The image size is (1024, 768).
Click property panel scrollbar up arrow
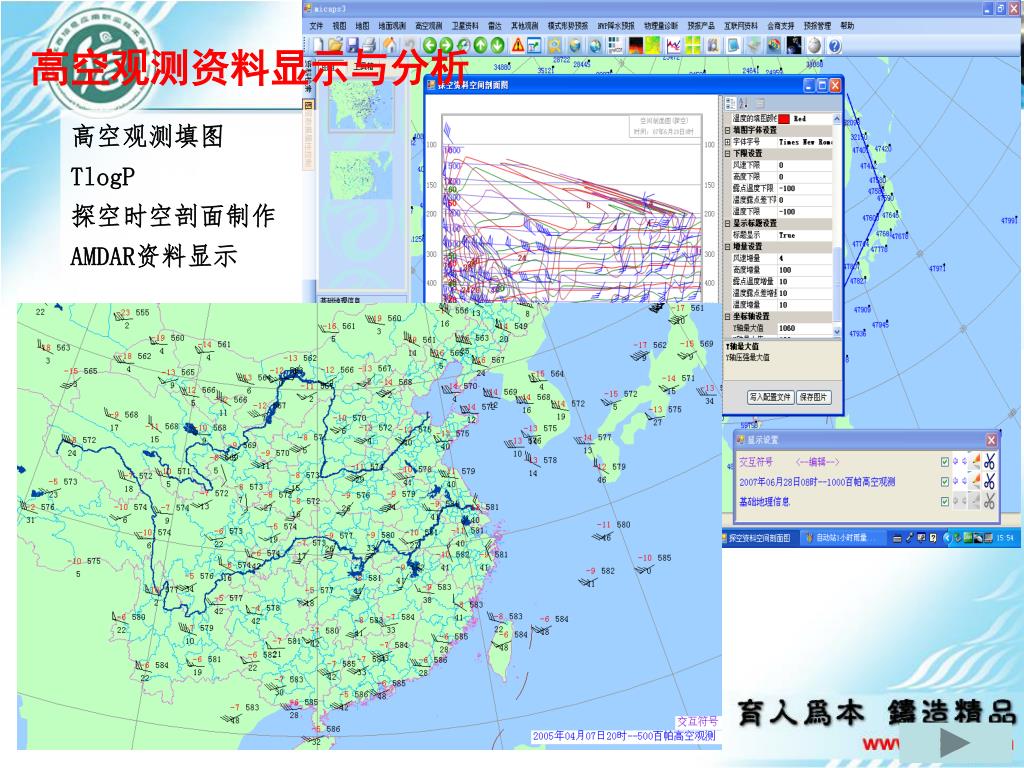point(837,119)
